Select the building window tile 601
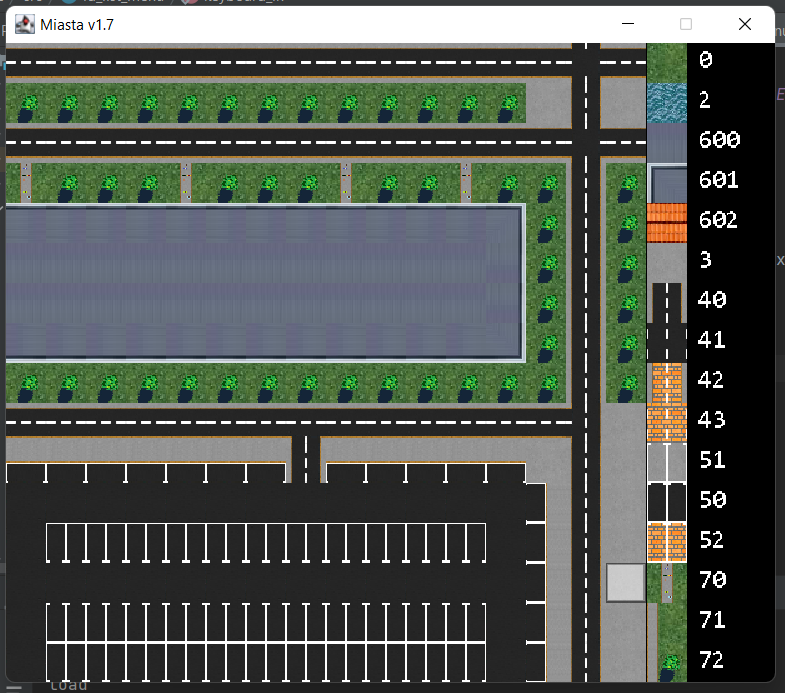 pos(667,182)
